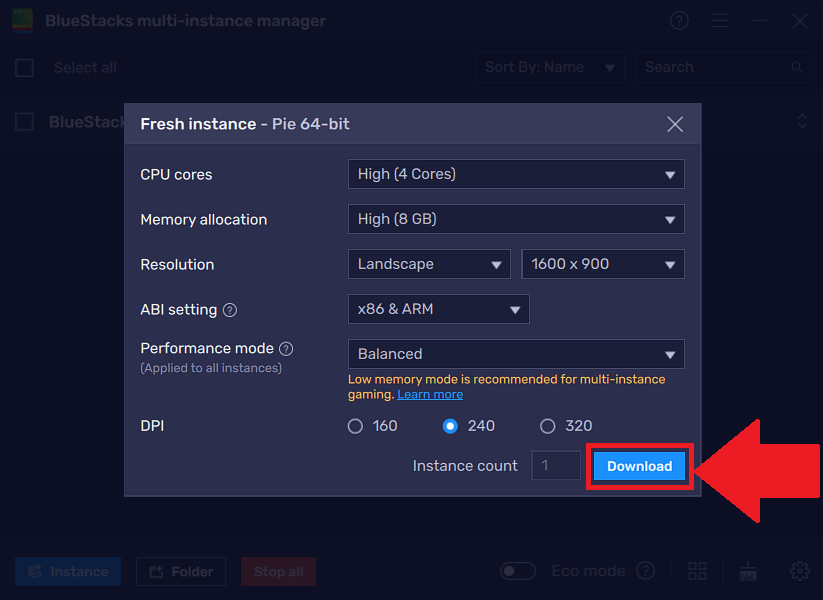This screenshot has width=823, height=600.
Task: Open the Memory allocation dropdown
Action: (516, 219)
